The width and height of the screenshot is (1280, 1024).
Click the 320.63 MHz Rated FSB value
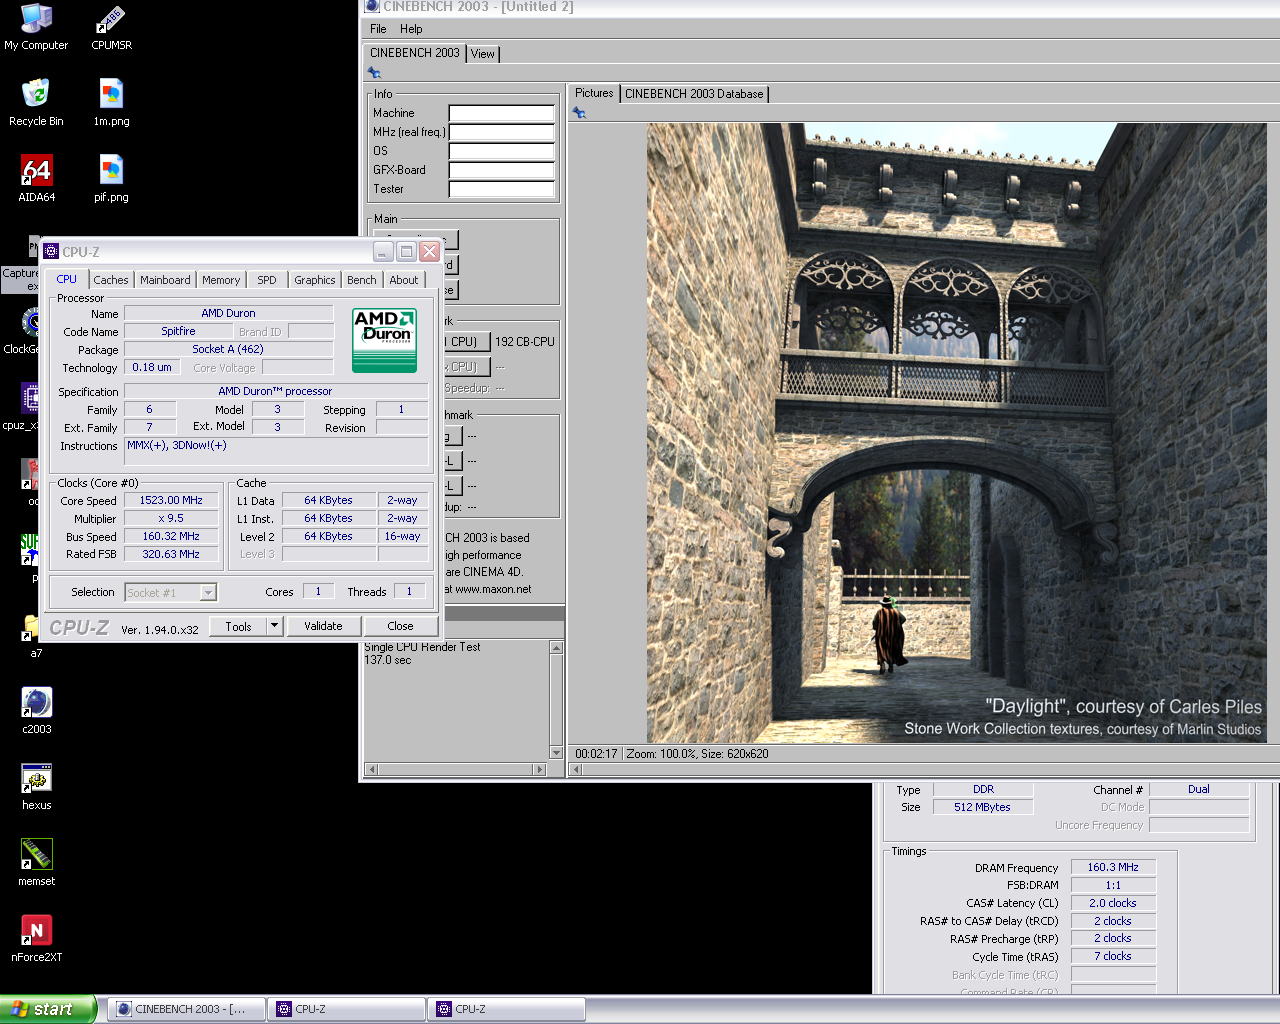171,554
